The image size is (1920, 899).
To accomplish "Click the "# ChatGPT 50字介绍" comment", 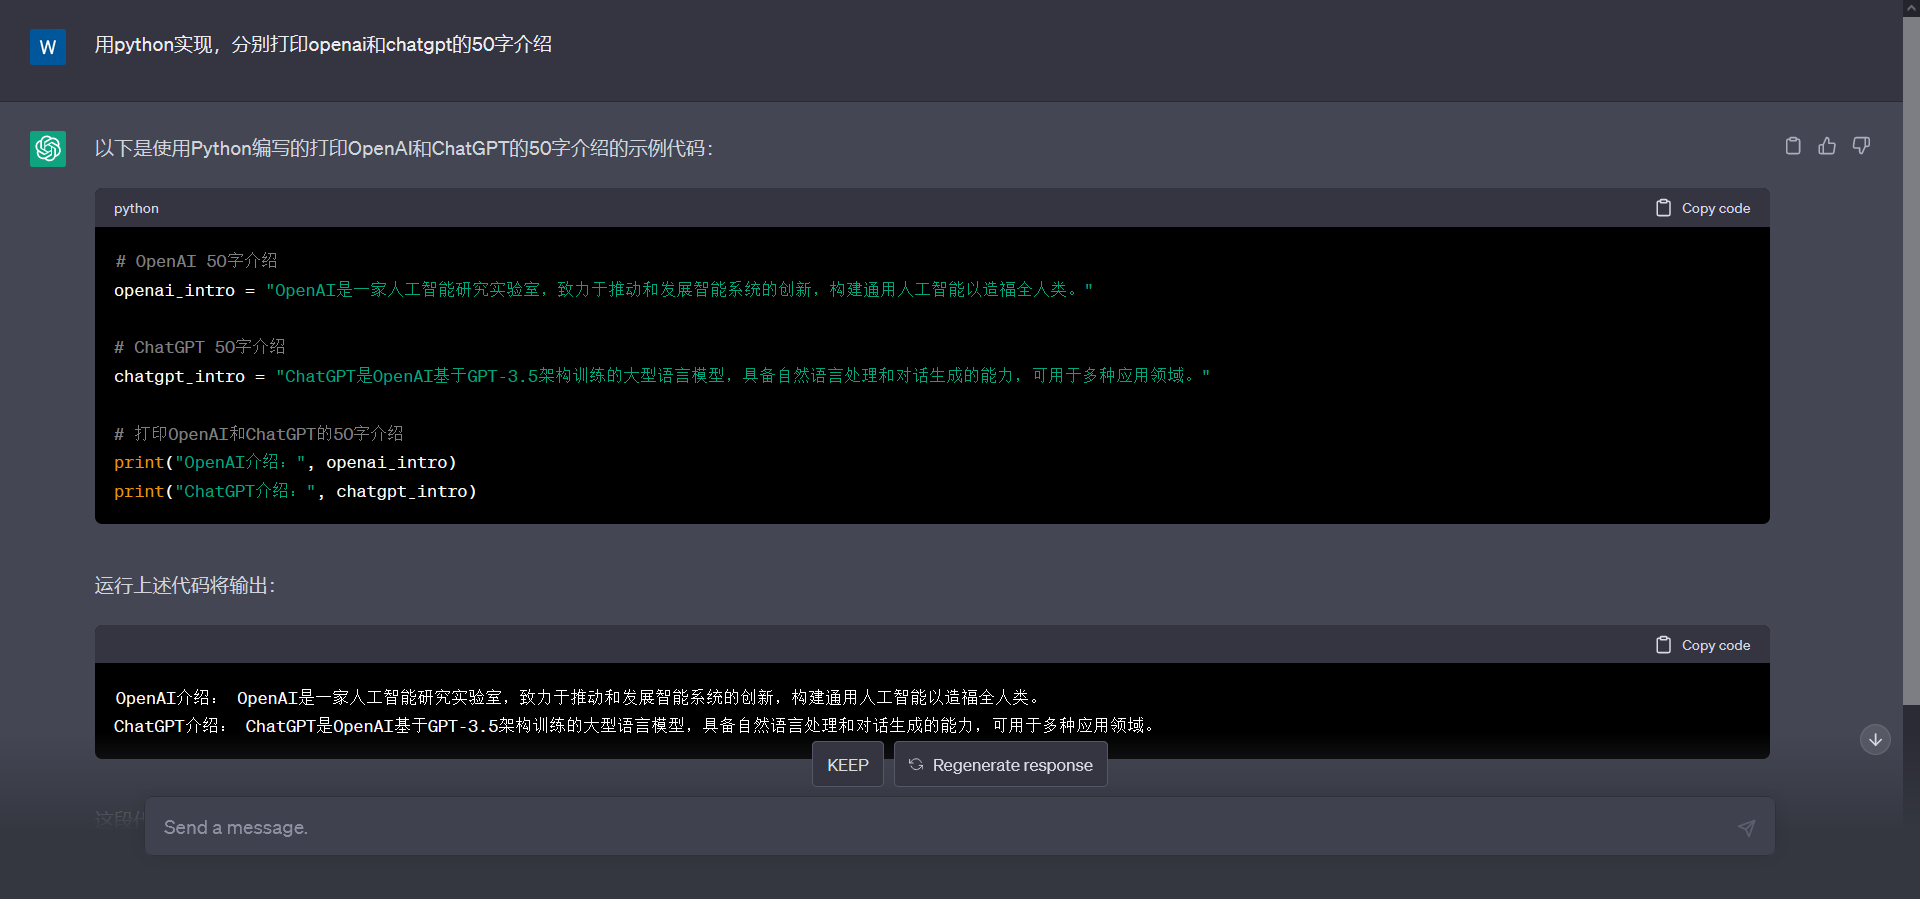I will point(200,347).
